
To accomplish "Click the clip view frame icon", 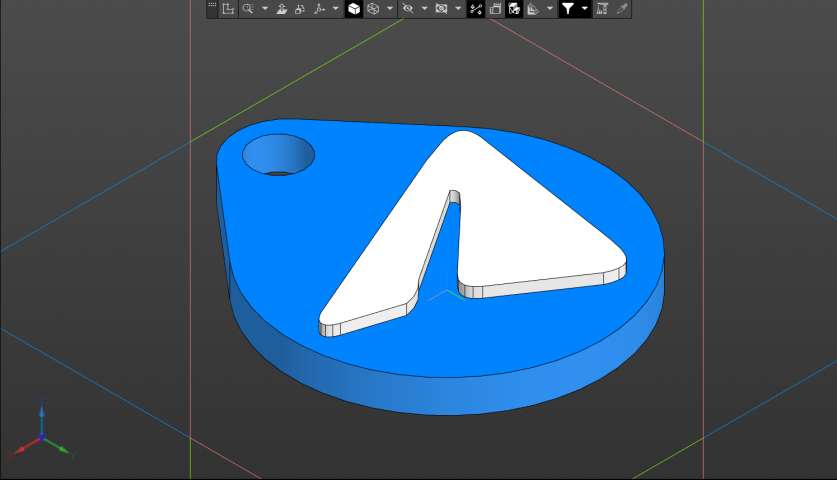I will (x=495, y=9).
